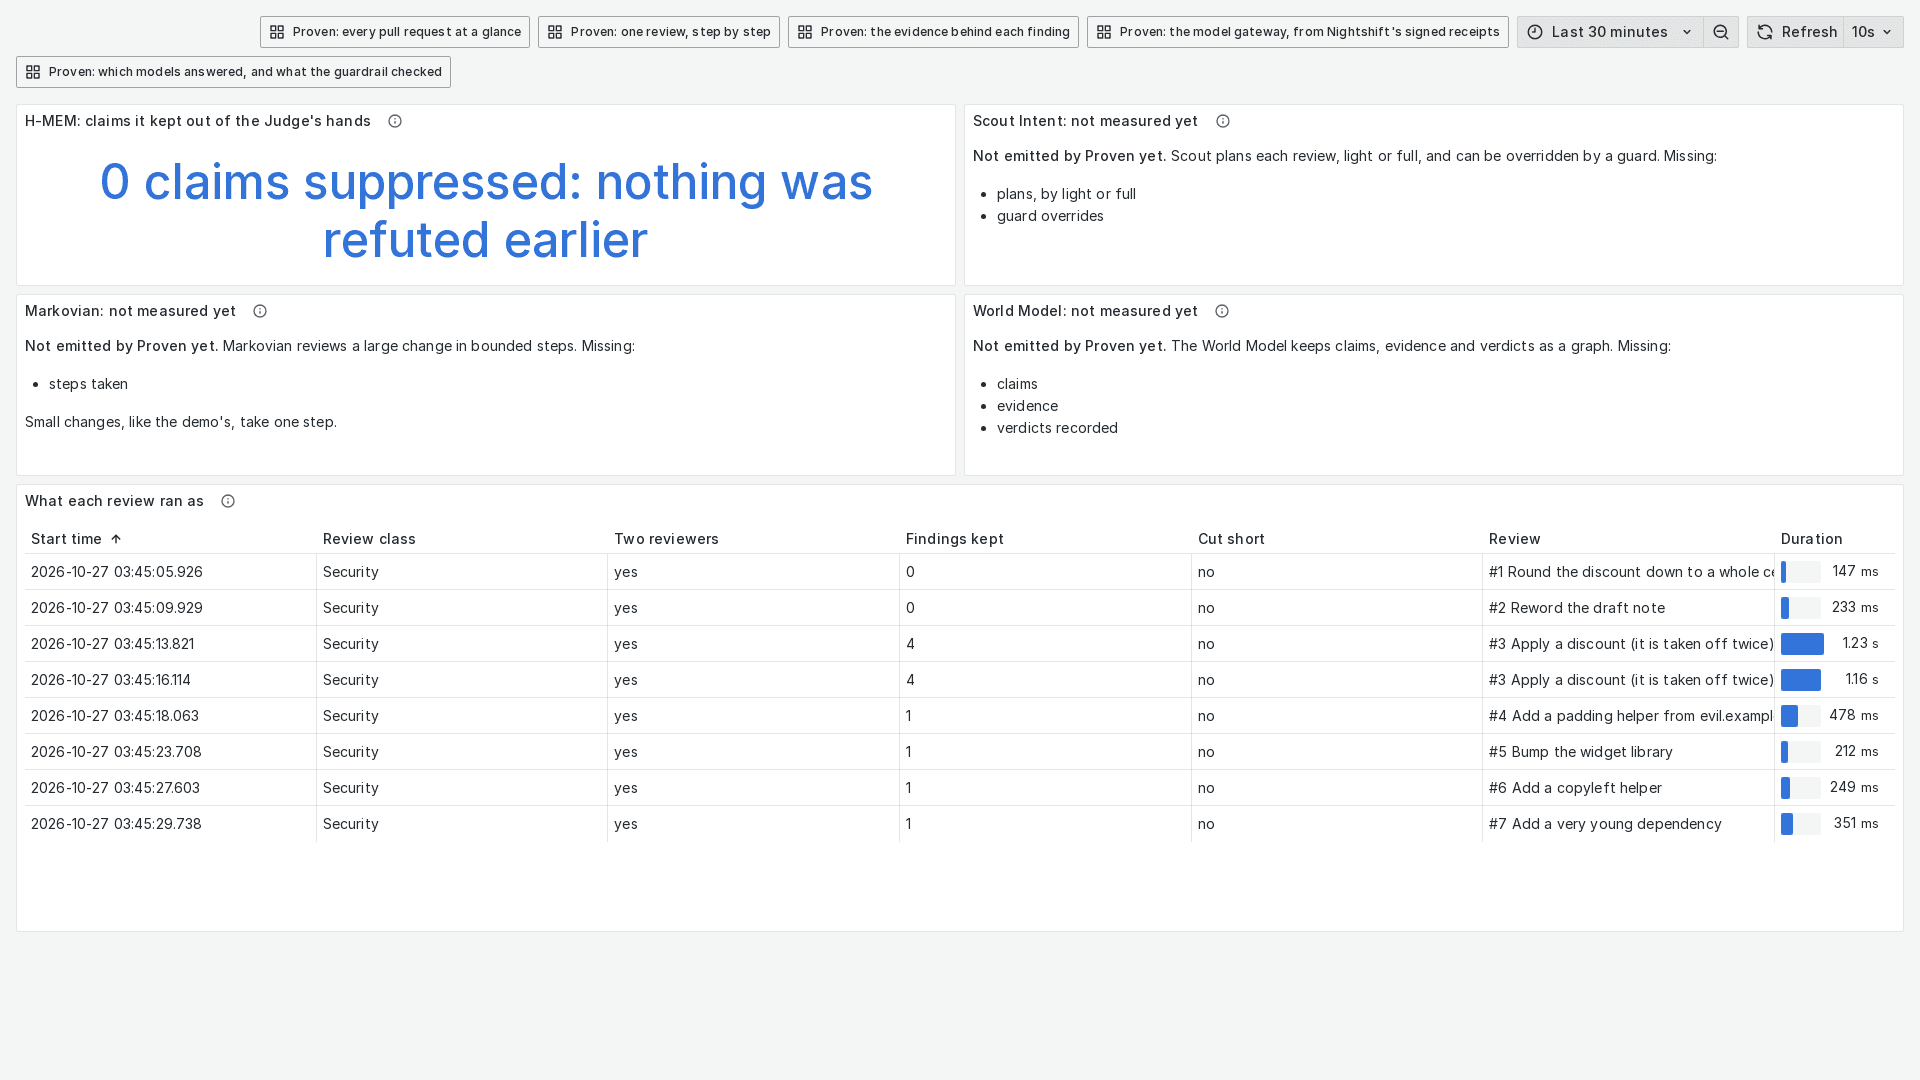Click the Refresh dashboard button
Image resolution: width=1920 pixels, height=1080 pixels.
point(1795,32)
